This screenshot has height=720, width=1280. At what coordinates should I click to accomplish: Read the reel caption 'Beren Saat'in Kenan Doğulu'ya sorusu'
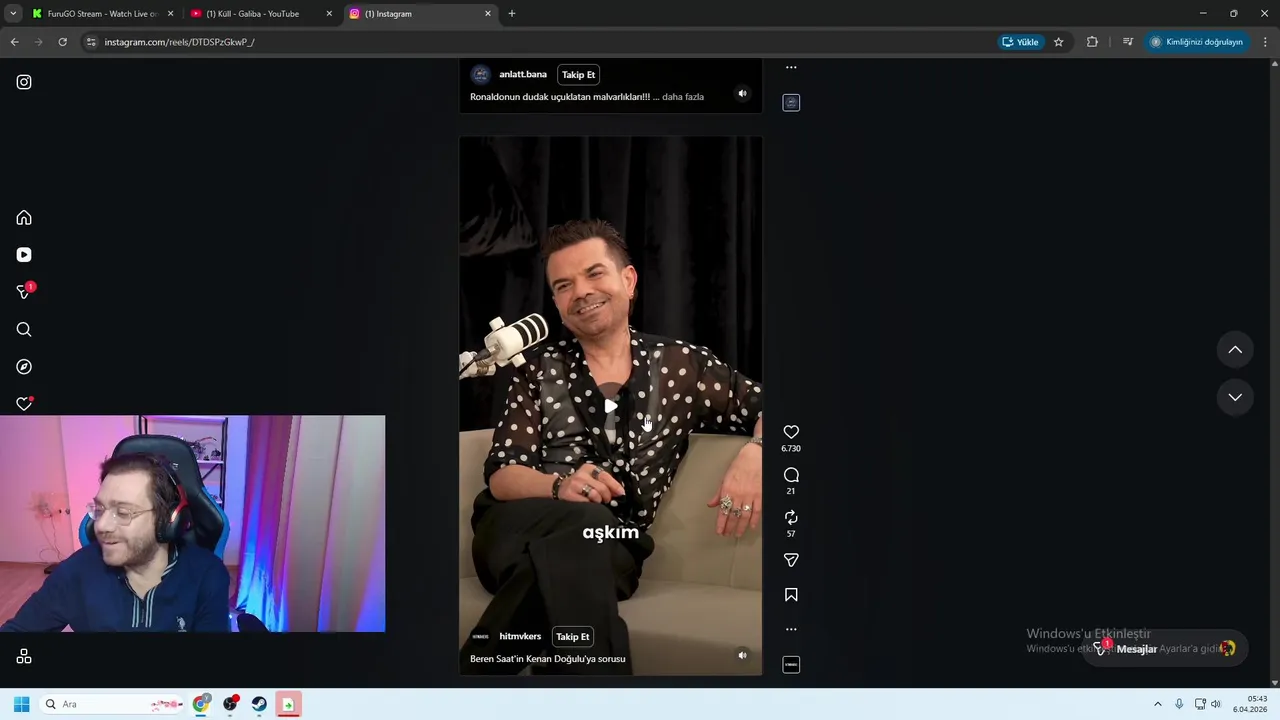(x=548, y=659)
